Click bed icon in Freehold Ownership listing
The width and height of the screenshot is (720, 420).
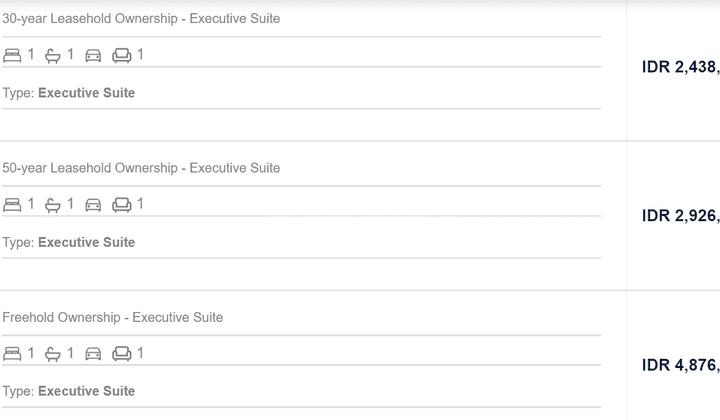pos(12,353)
